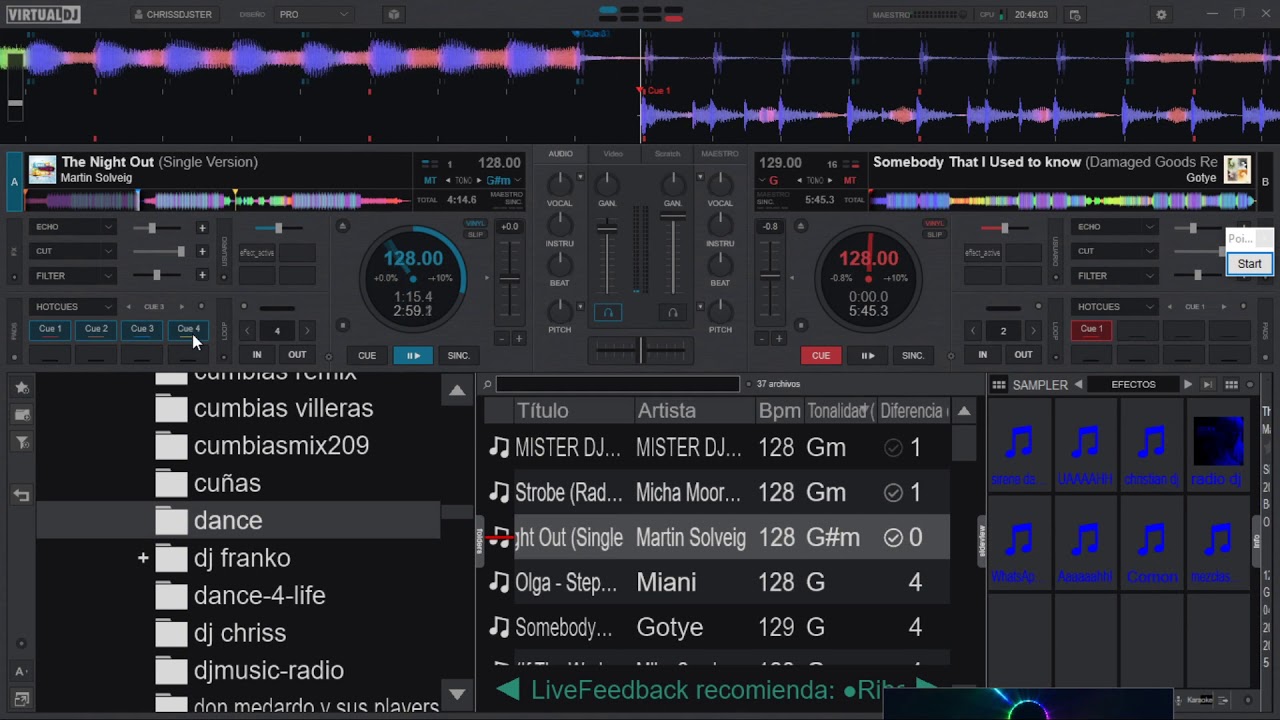Toggle VINYL mode on deck A

click(476, 224)
